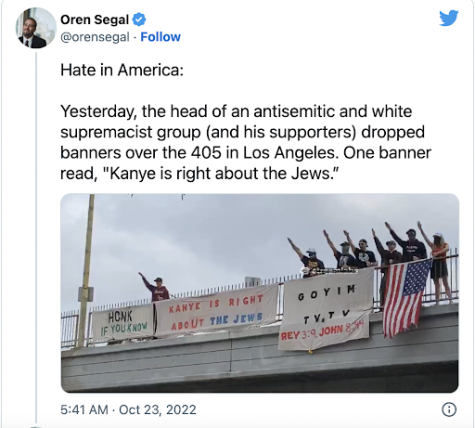Viewport: 475px width, 428px height.
Task: Click the white banner with REV and JOHN verses
Action: [x=325, y=310]
